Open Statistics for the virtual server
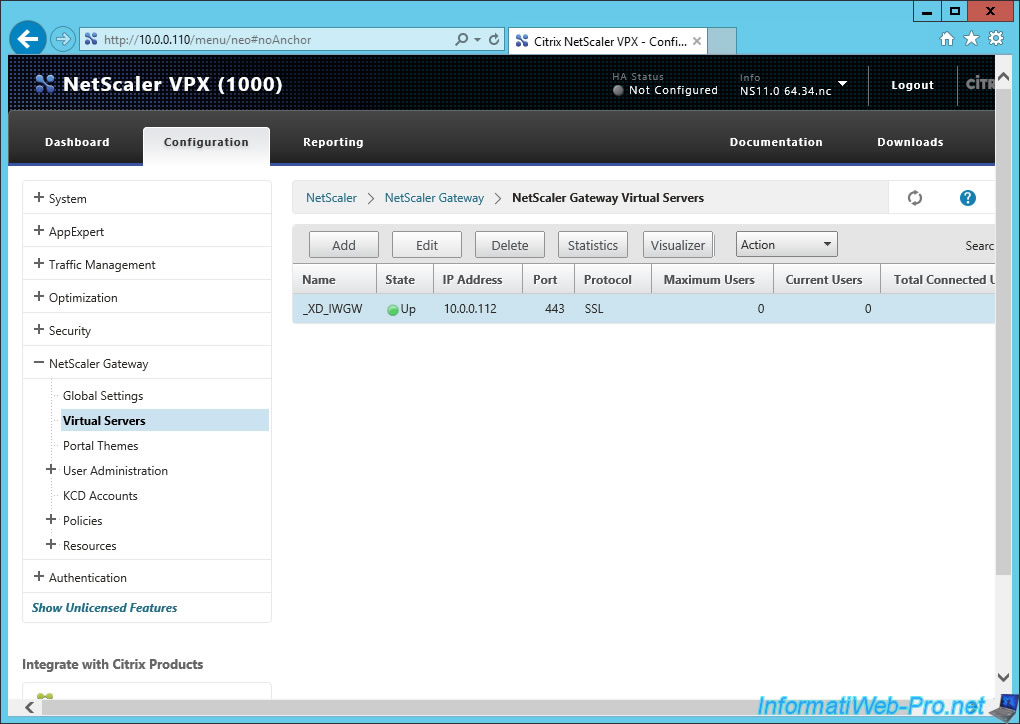 [593, 245]
